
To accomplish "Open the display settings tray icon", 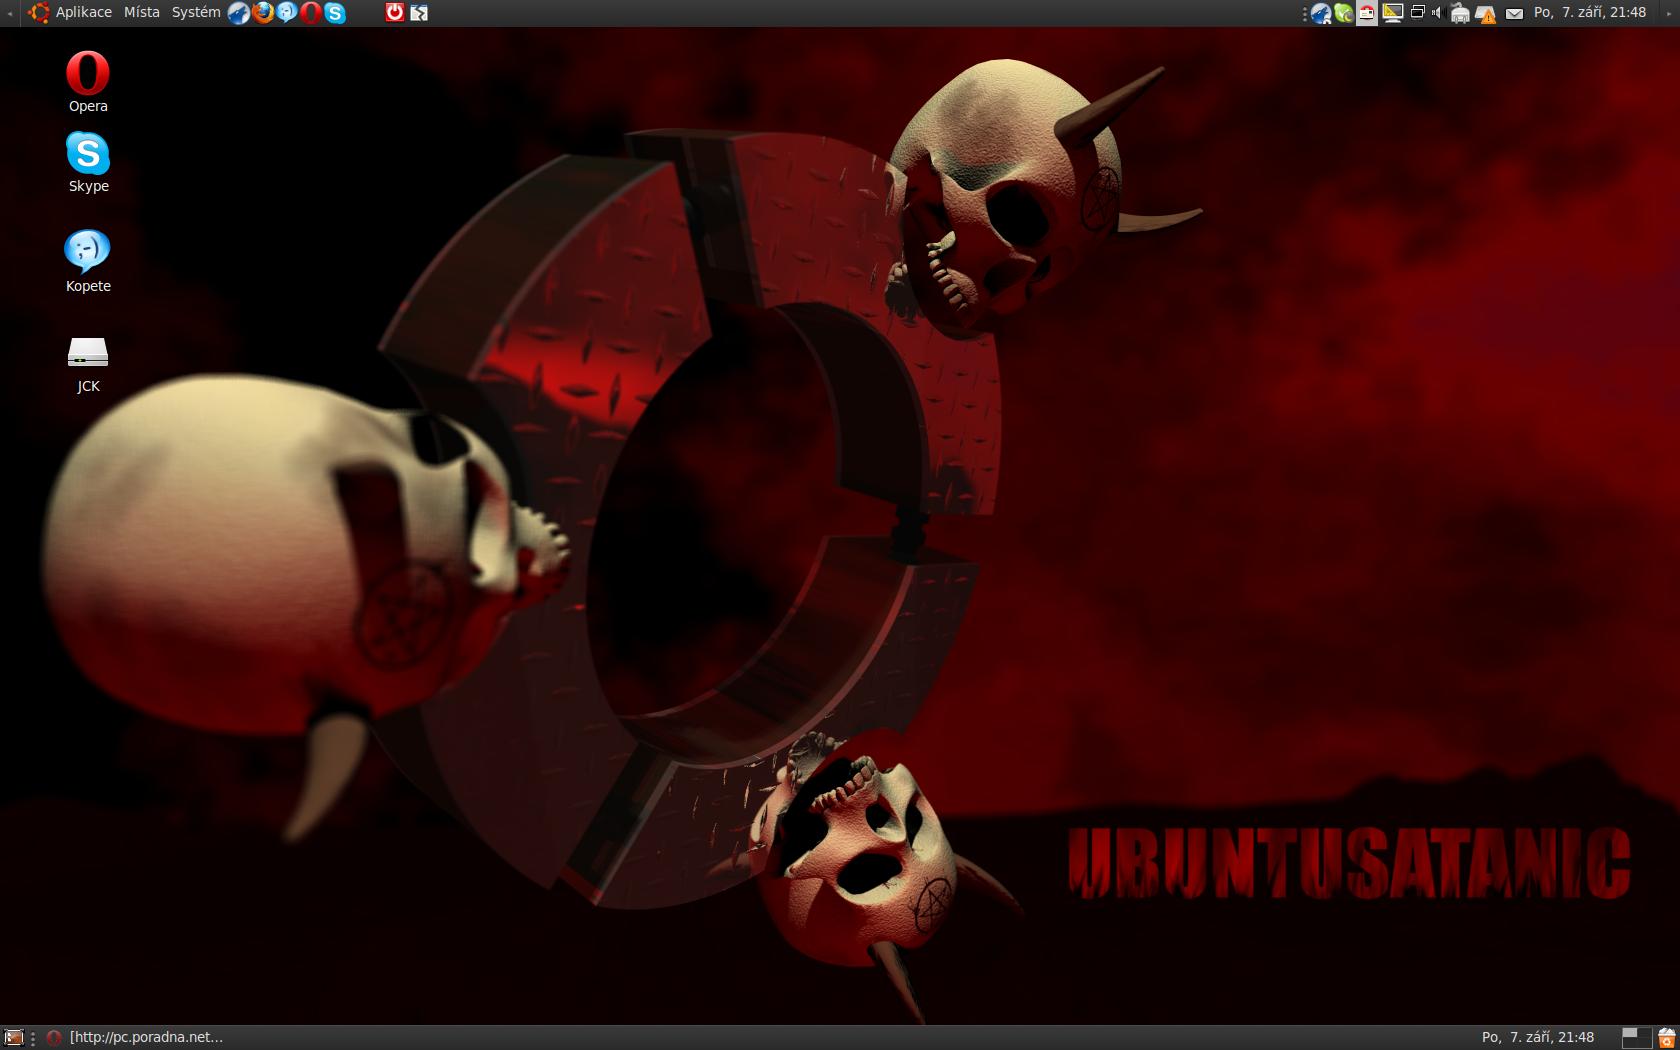I will pos(1392,13).
